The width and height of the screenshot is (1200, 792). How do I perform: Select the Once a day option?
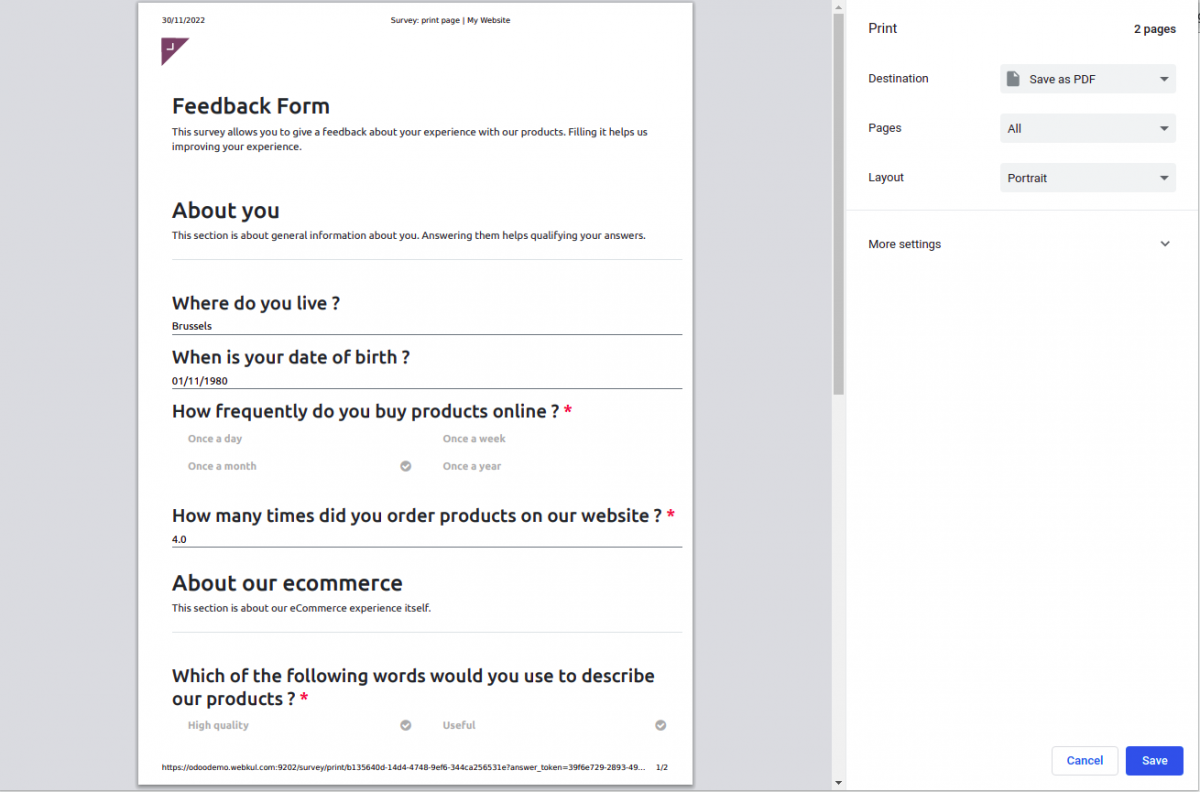[x=214, y=438]
